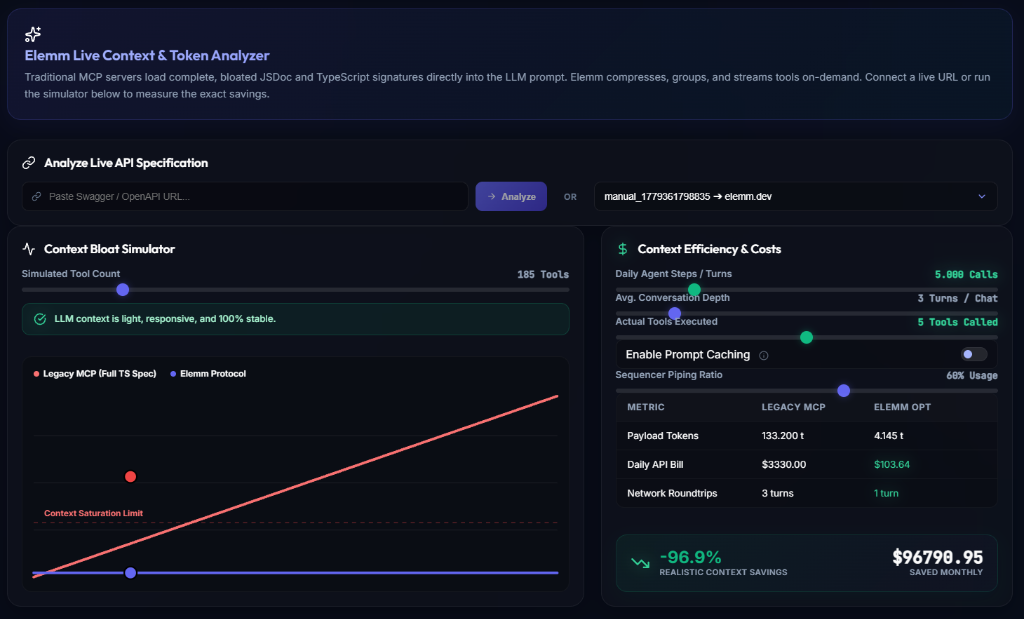Click the Avg. Conversation Depth slider handle
This screenshot has width=1024, height=619.
click(x=675, y=313)
